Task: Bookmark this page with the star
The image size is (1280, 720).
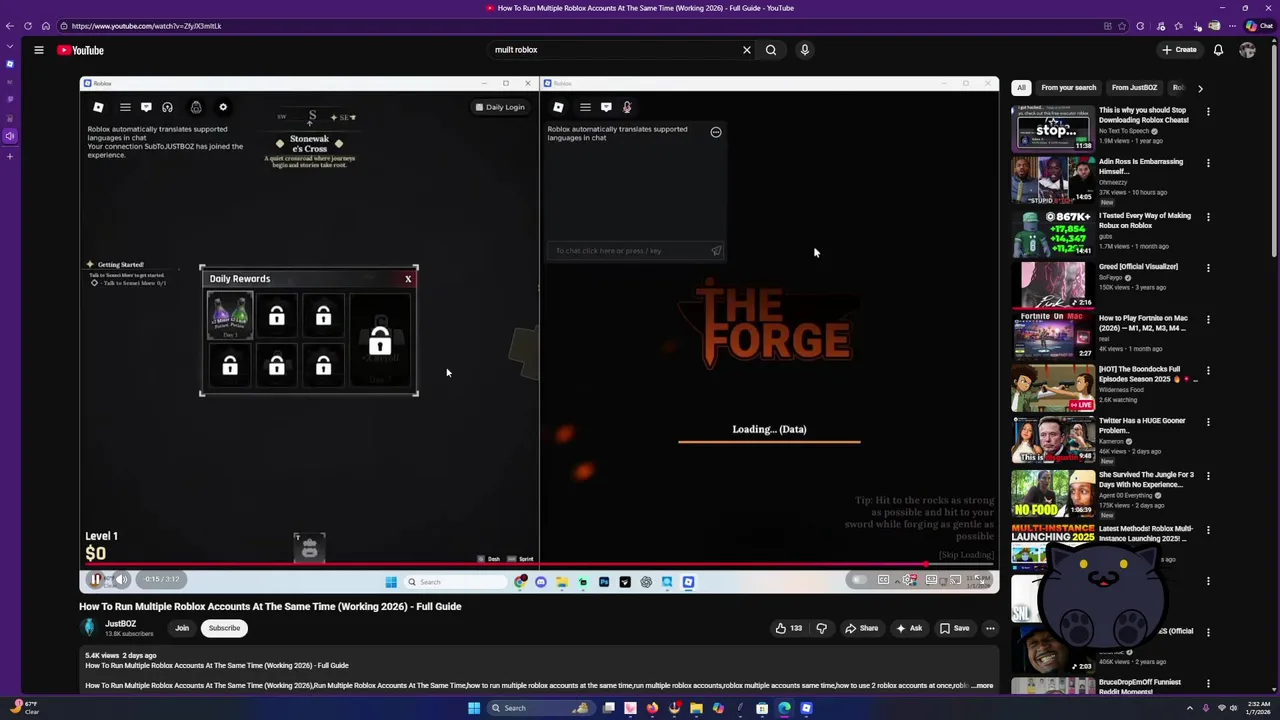Action: [x=1123, y=26]
